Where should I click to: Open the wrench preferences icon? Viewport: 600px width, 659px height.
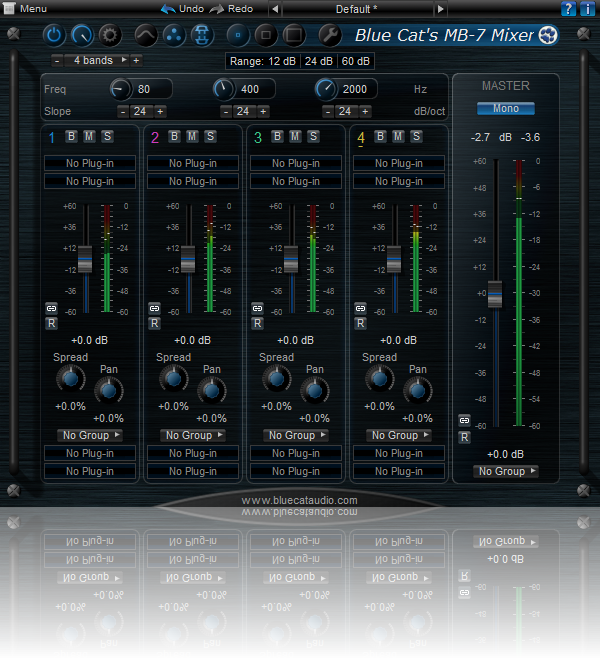[330, 35]
